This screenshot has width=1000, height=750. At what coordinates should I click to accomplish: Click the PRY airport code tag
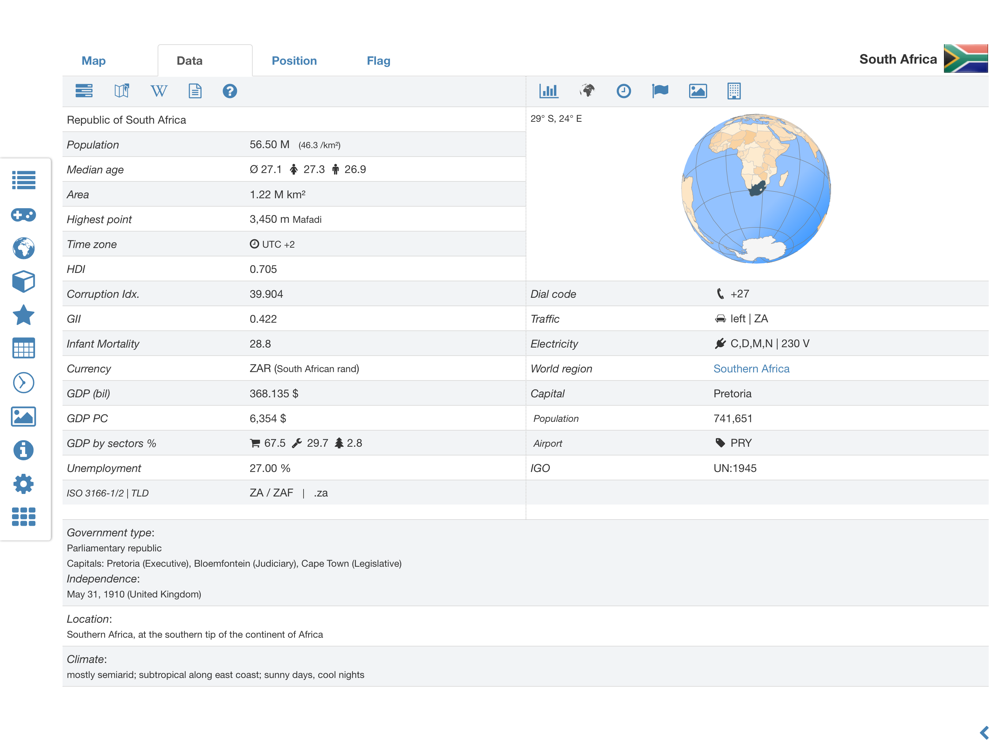[733, 443]
